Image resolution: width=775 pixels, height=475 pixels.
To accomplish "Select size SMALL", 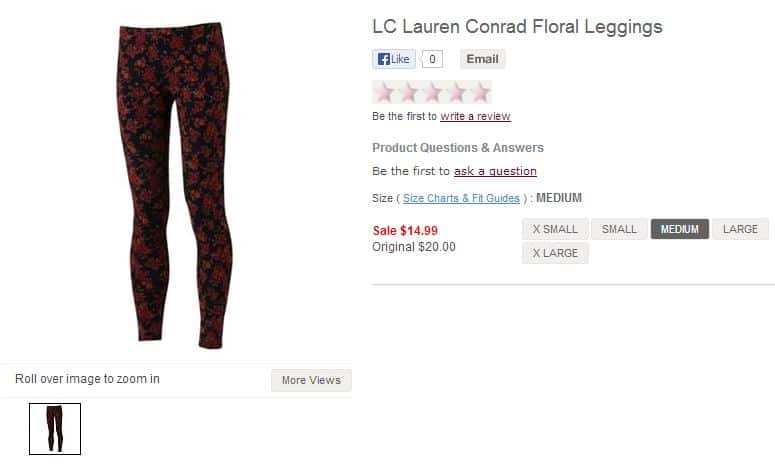I will [x=619, y=229].
